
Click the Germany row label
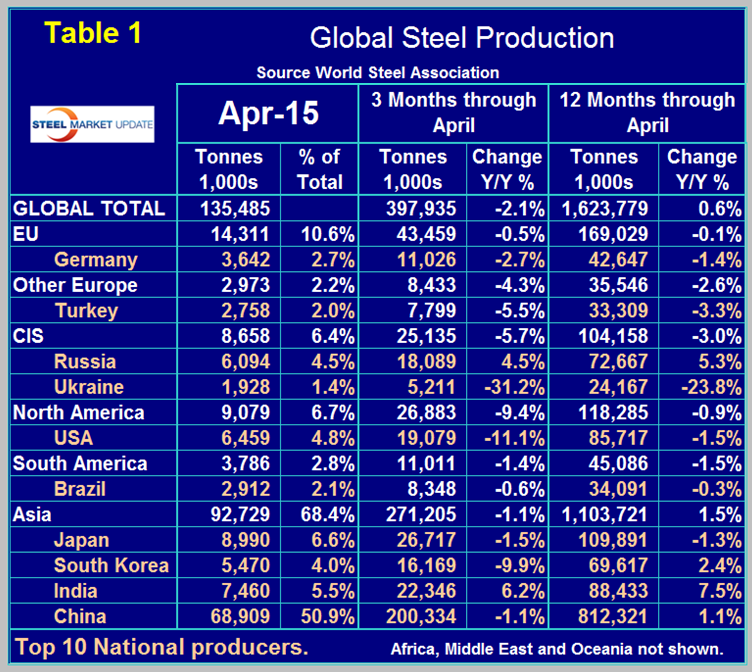pos(95,259)
